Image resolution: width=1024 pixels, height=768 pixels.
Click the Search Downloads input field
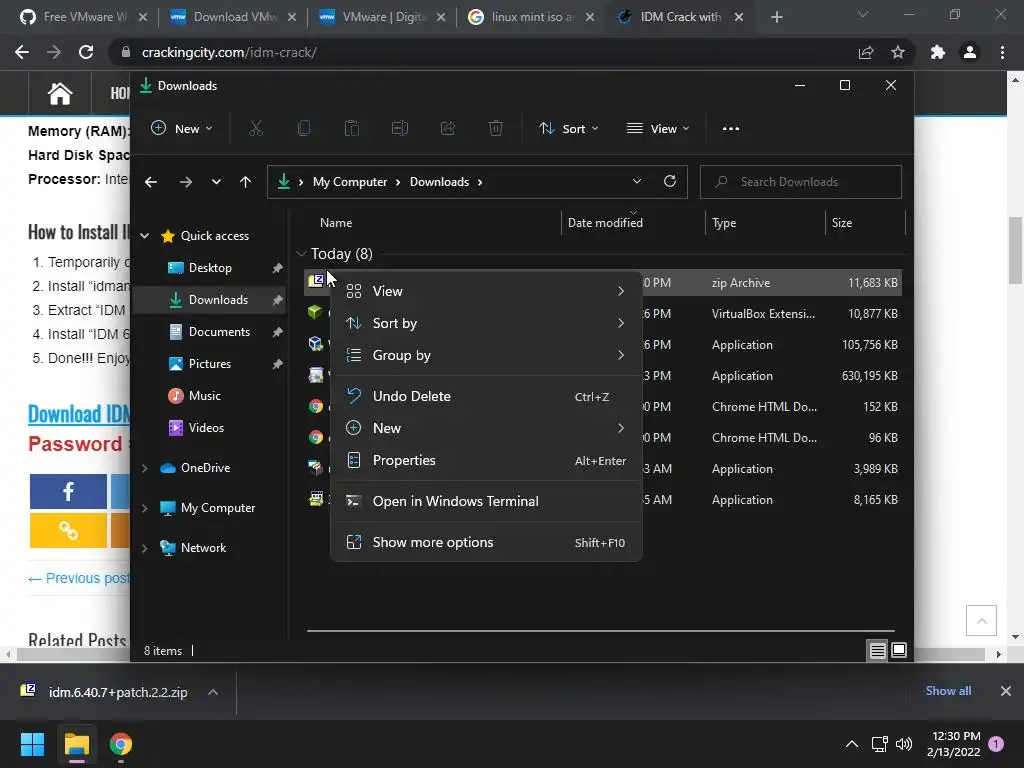(x=801, y=182)
